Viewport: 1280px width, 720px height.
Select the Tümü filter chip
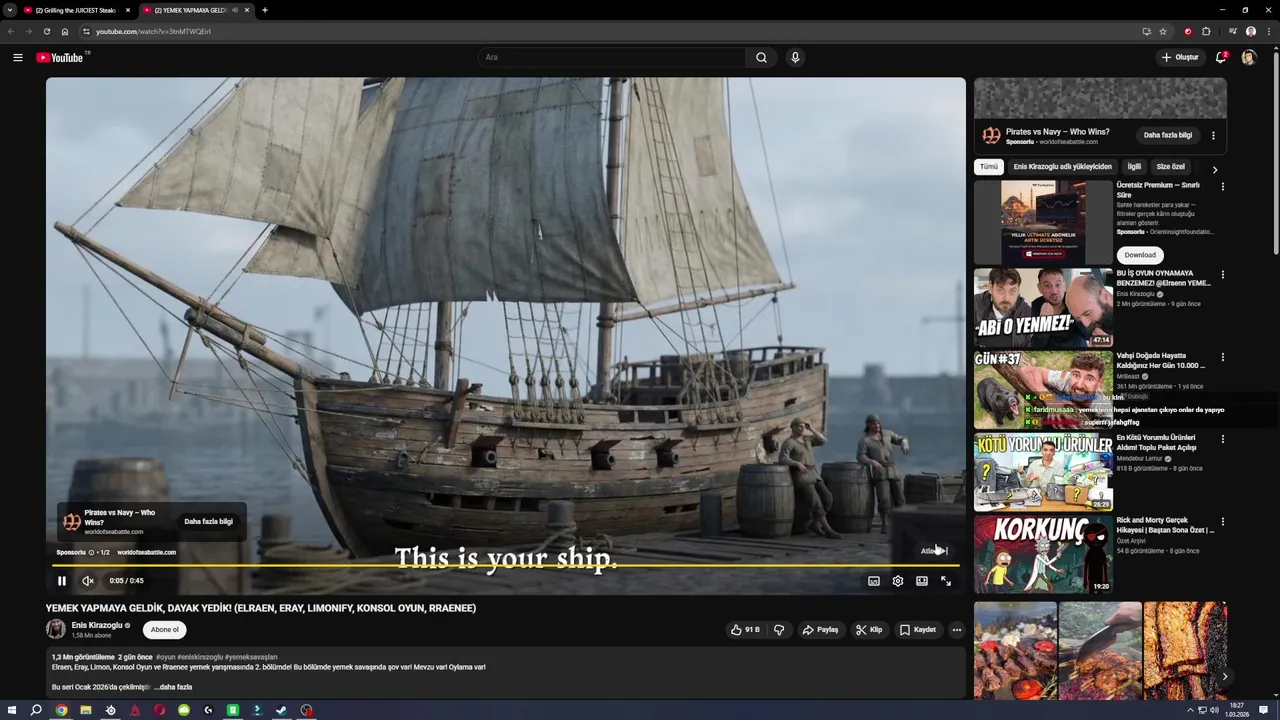point(989,167)
